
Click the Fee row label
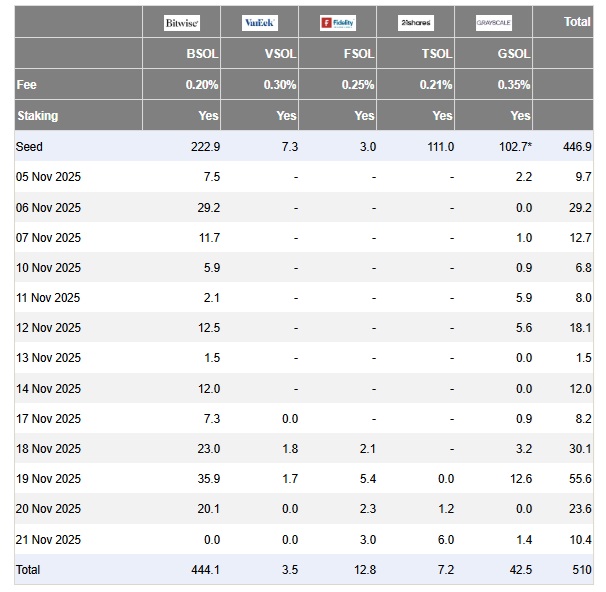pyautogui.click(x=27, y=85)
